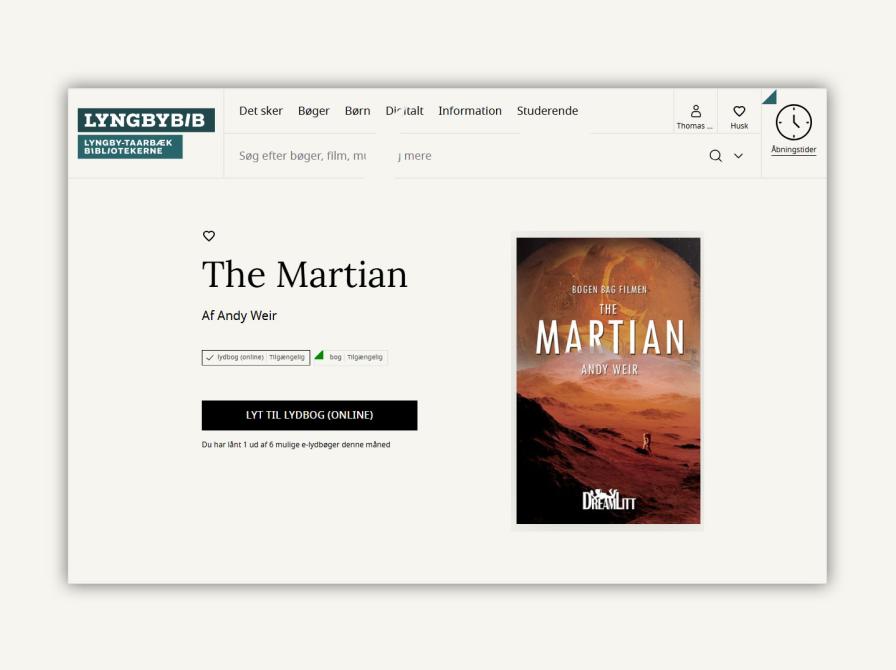The image size is (896, 670).
Task: Focus the search field for books and films
Action: pos(450,156)
